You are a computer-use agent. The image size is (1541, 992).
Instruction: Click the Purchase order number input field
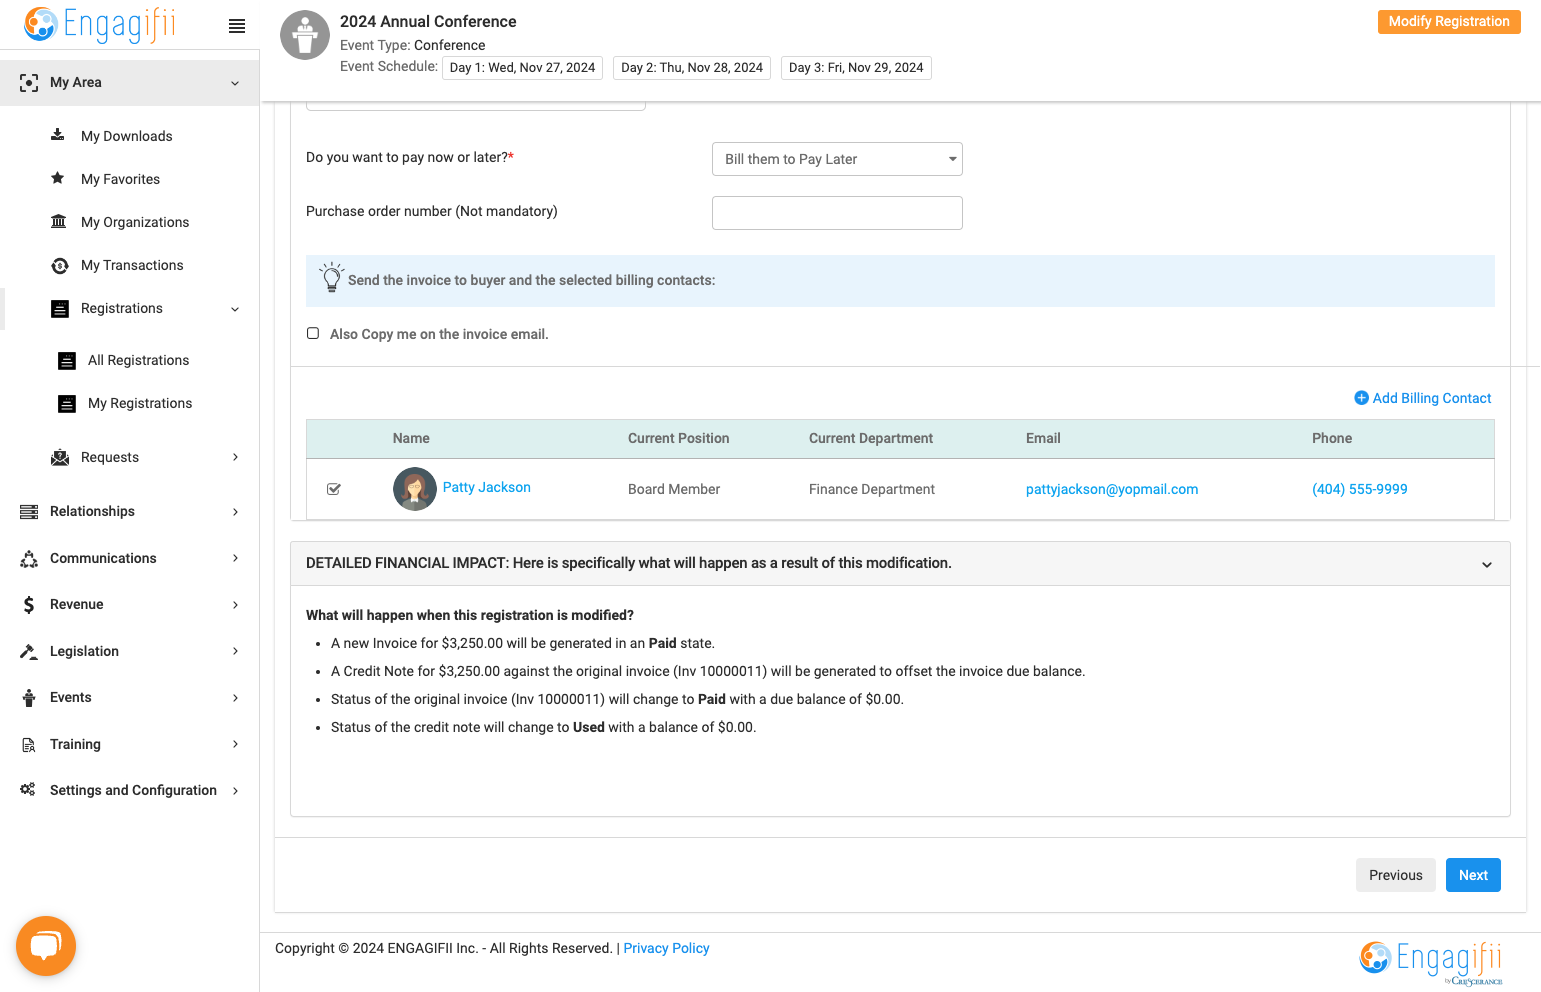pyautogui.click(x=837, y=213)
